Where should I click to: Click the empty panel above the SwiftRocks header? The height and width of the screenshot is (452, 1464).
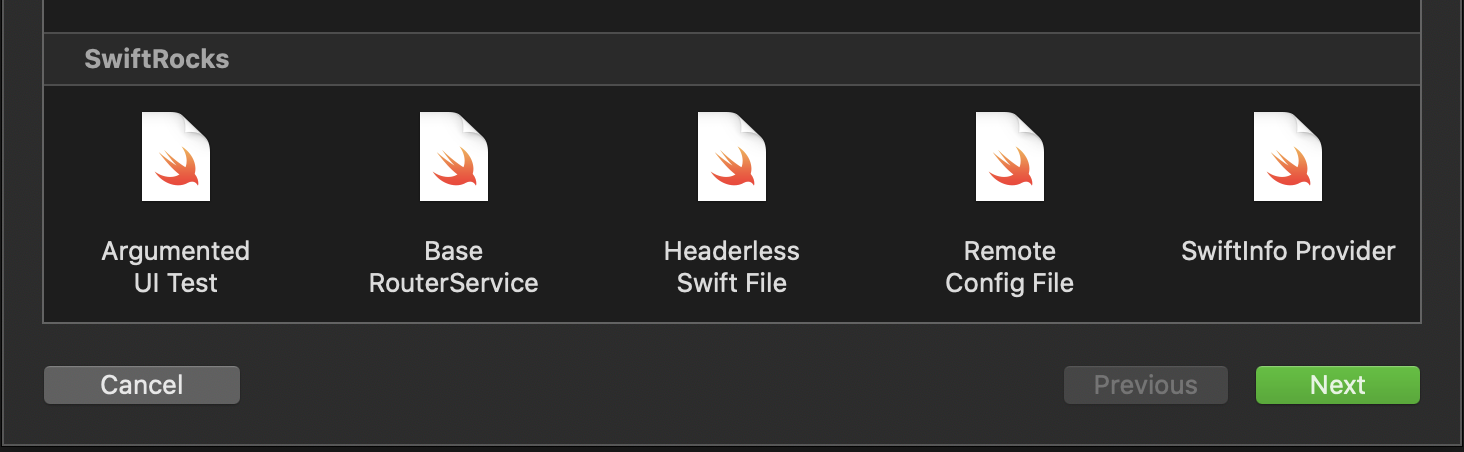click(732, 15)
